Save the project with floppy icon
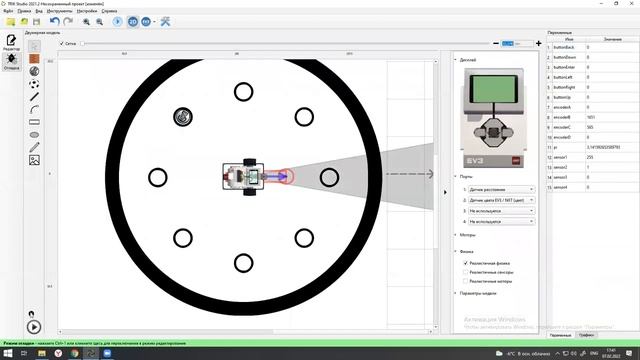 pyautogui.click(x=37, y=22)
